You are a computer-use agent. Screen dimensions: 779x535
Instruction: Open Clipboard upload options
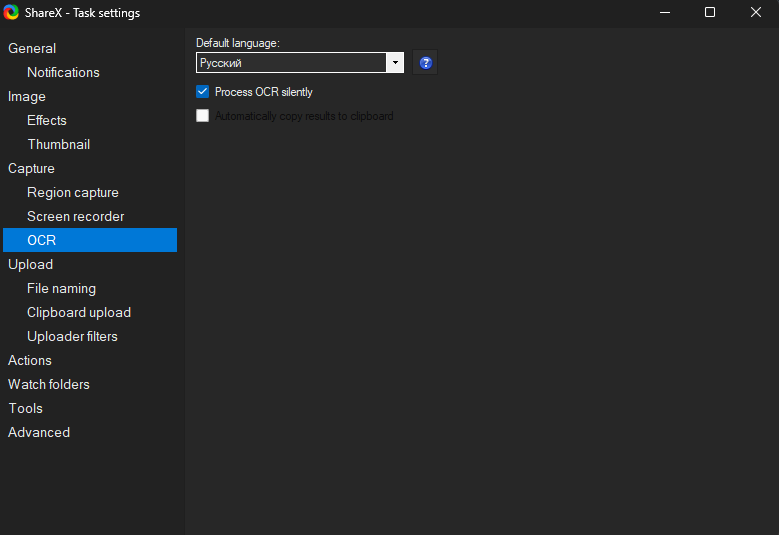click(x=79, y=312)
